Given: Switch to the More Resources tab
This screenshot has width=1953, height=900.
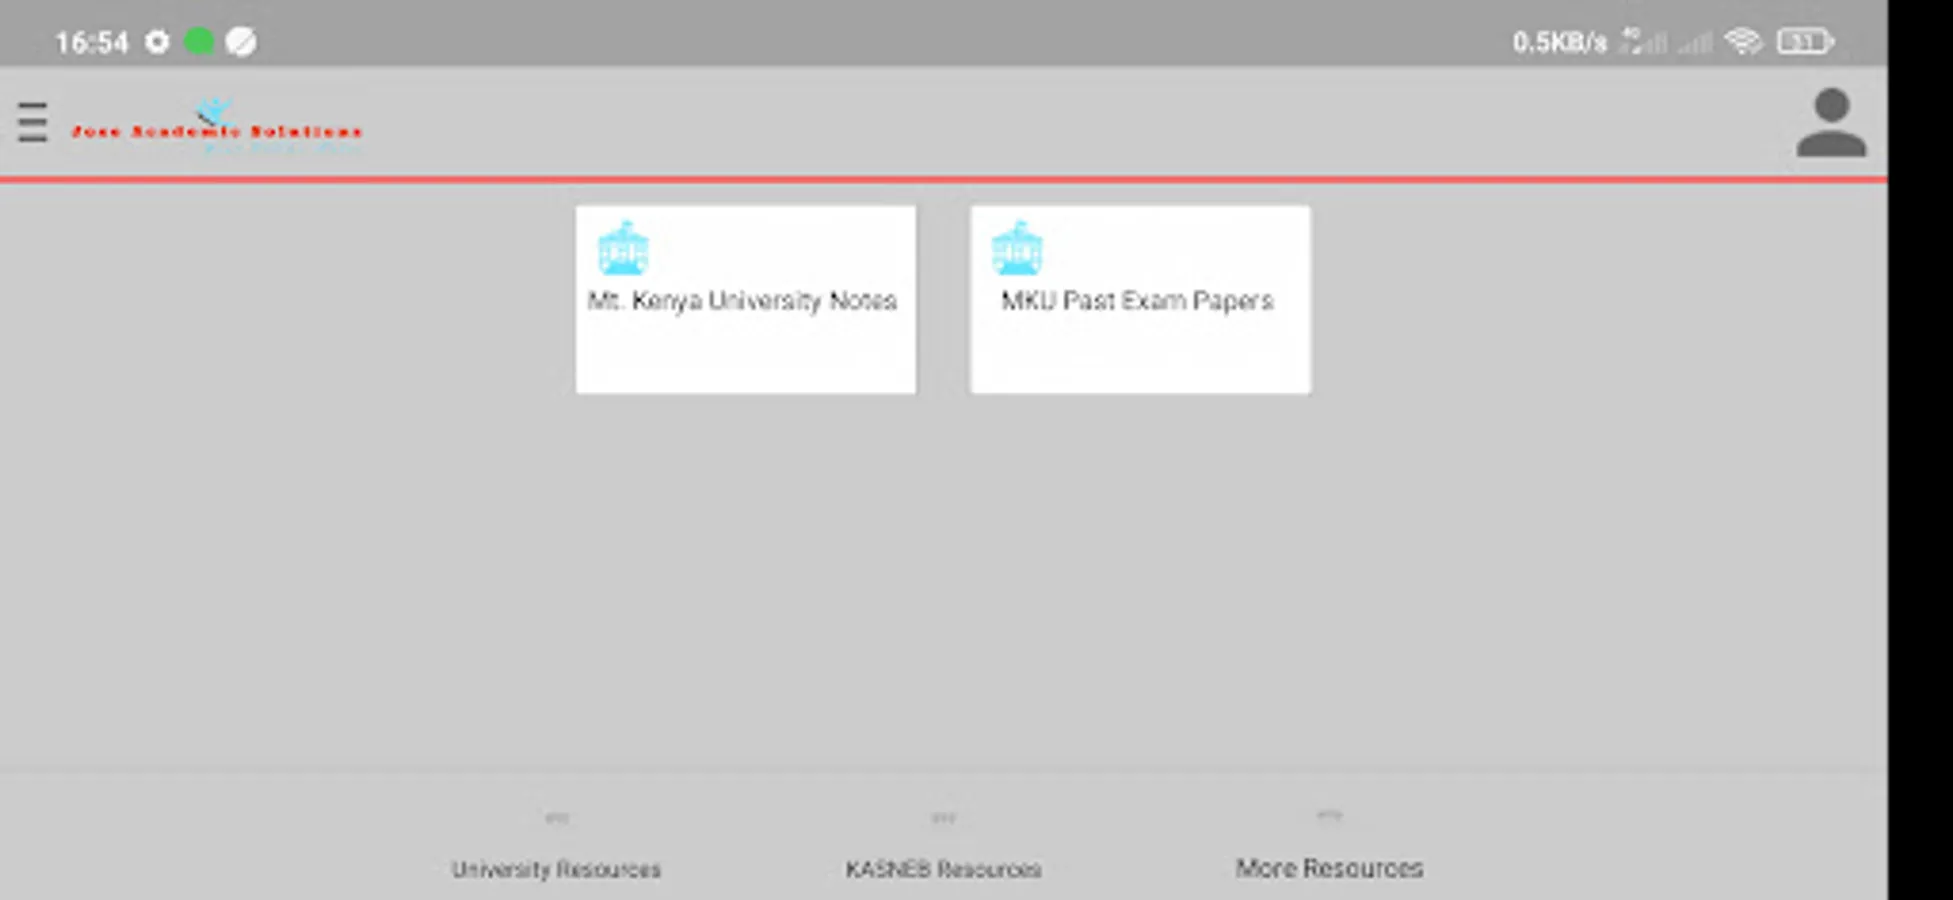Looking at the screenshot, I should tap(1329, 846).
